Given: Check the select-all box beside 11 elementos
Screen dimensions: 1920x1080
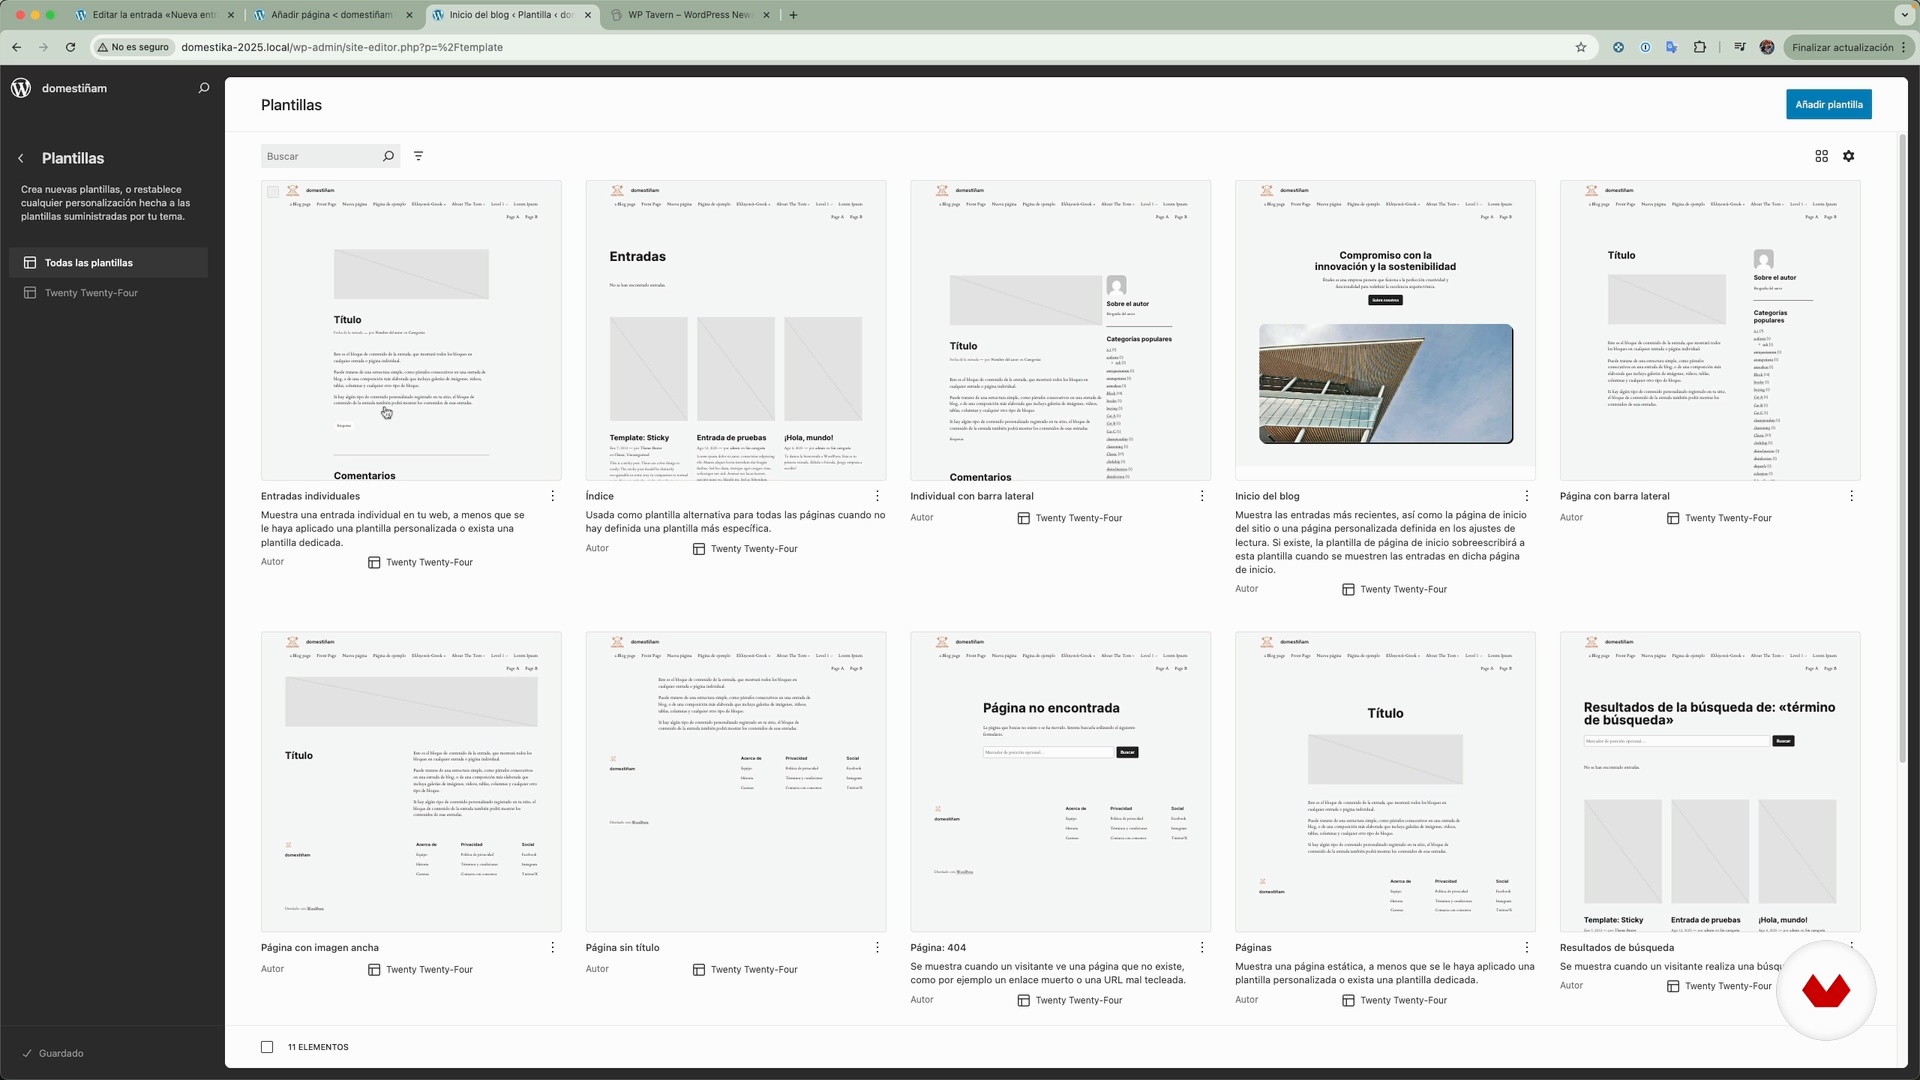Looking at the screenshot, I should (x=267, y=1047).
